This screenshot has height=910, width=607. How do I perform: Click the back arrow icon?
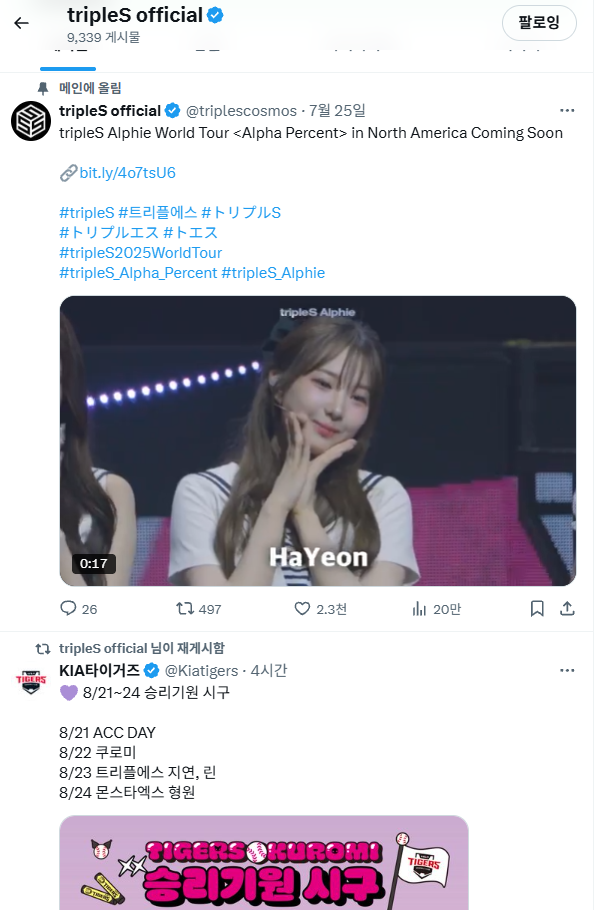[x=21, y=23]
